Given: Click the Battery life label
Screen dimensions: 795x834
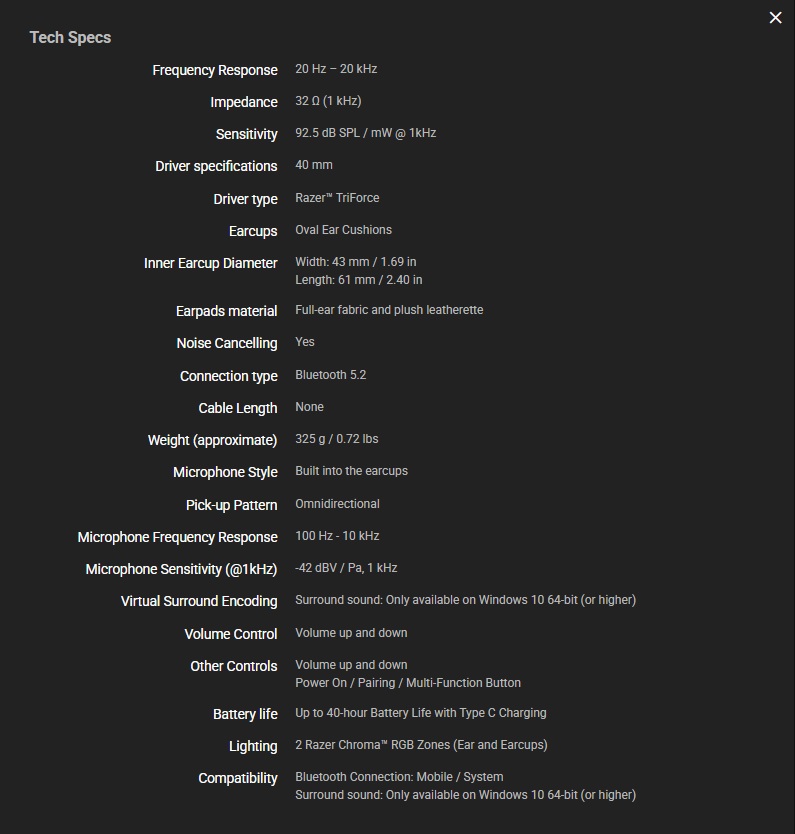Looking at the screenshot, I should [245, 714].
